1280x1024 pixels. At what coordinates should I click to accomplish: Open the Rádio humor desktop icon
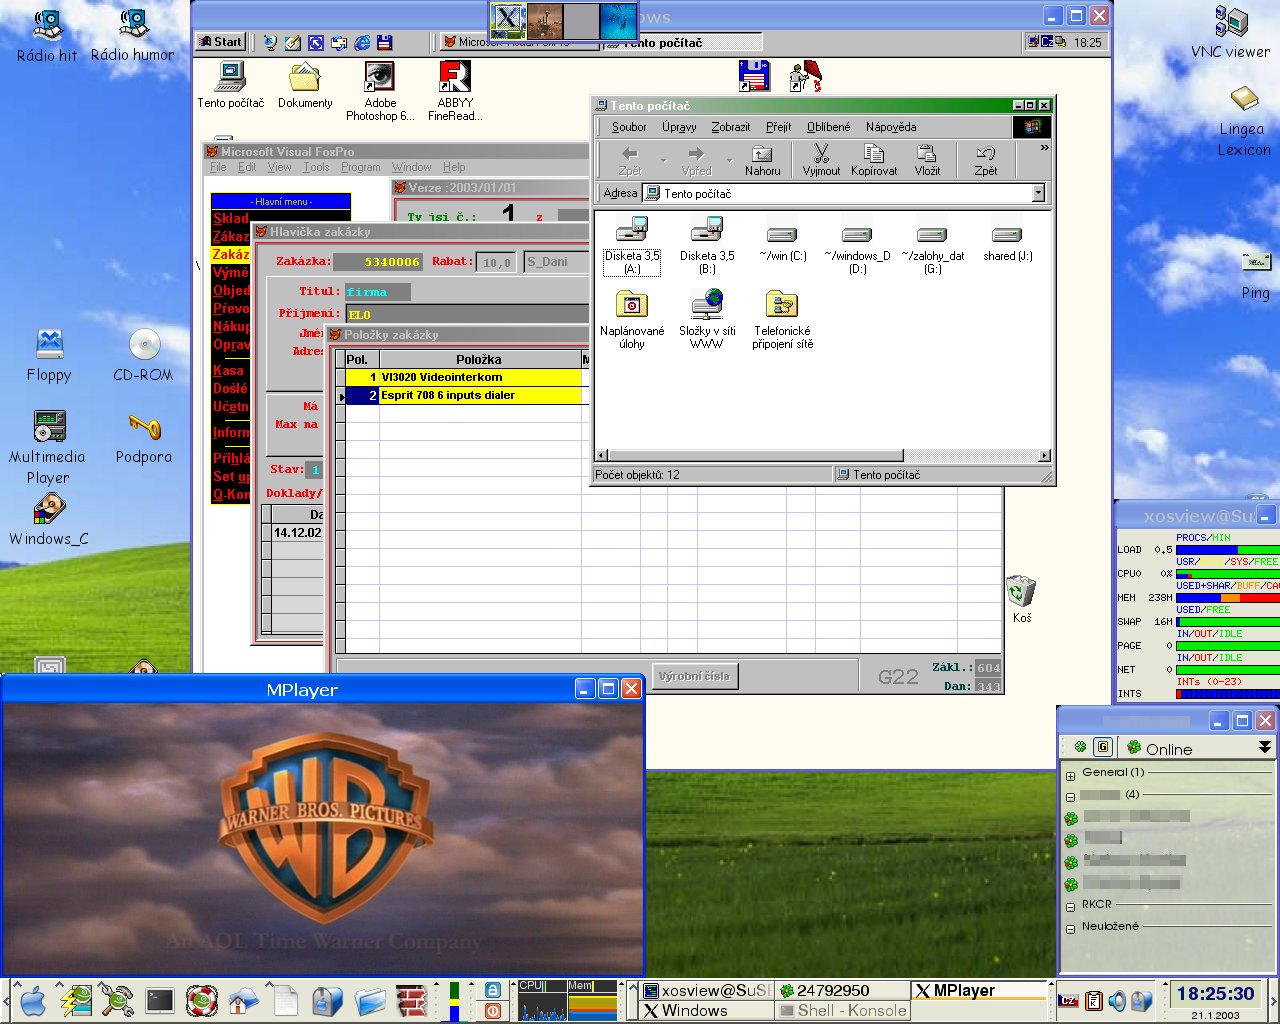tap(132, 35)
